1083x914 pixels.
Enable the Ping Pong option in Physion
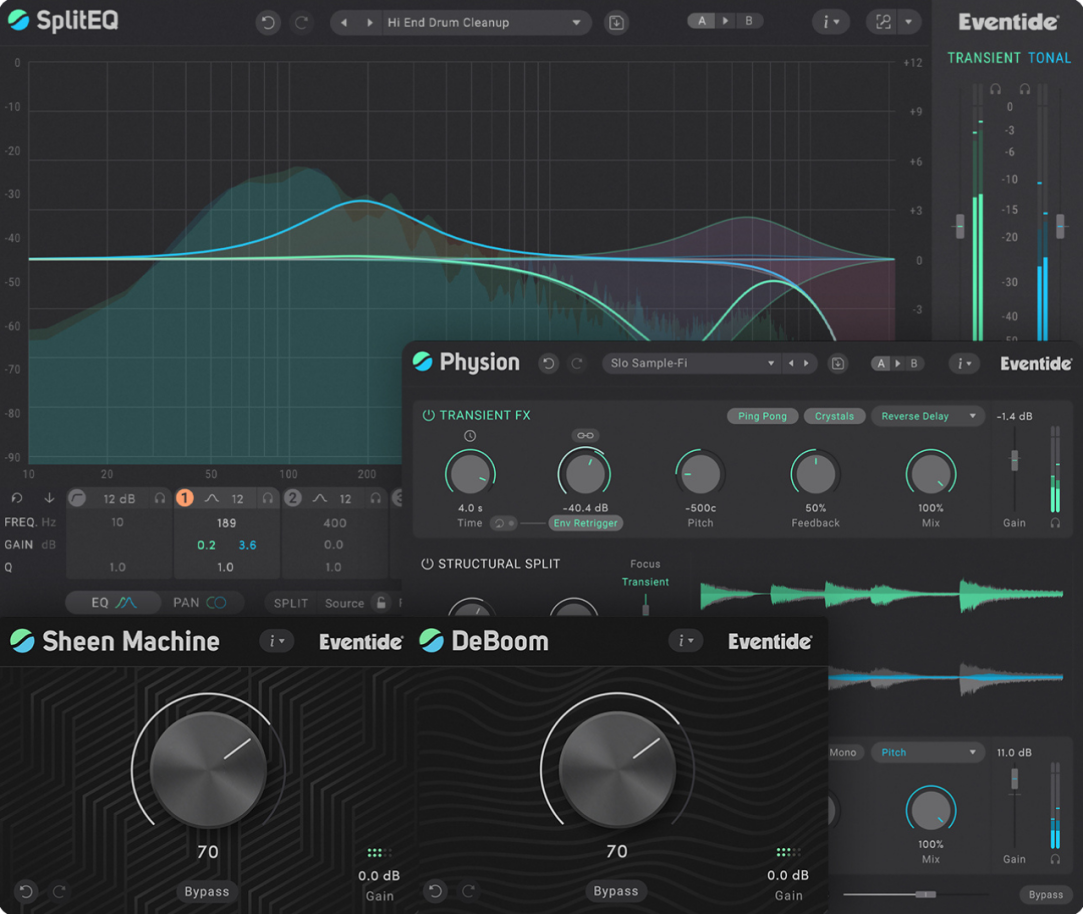point(762,416)
